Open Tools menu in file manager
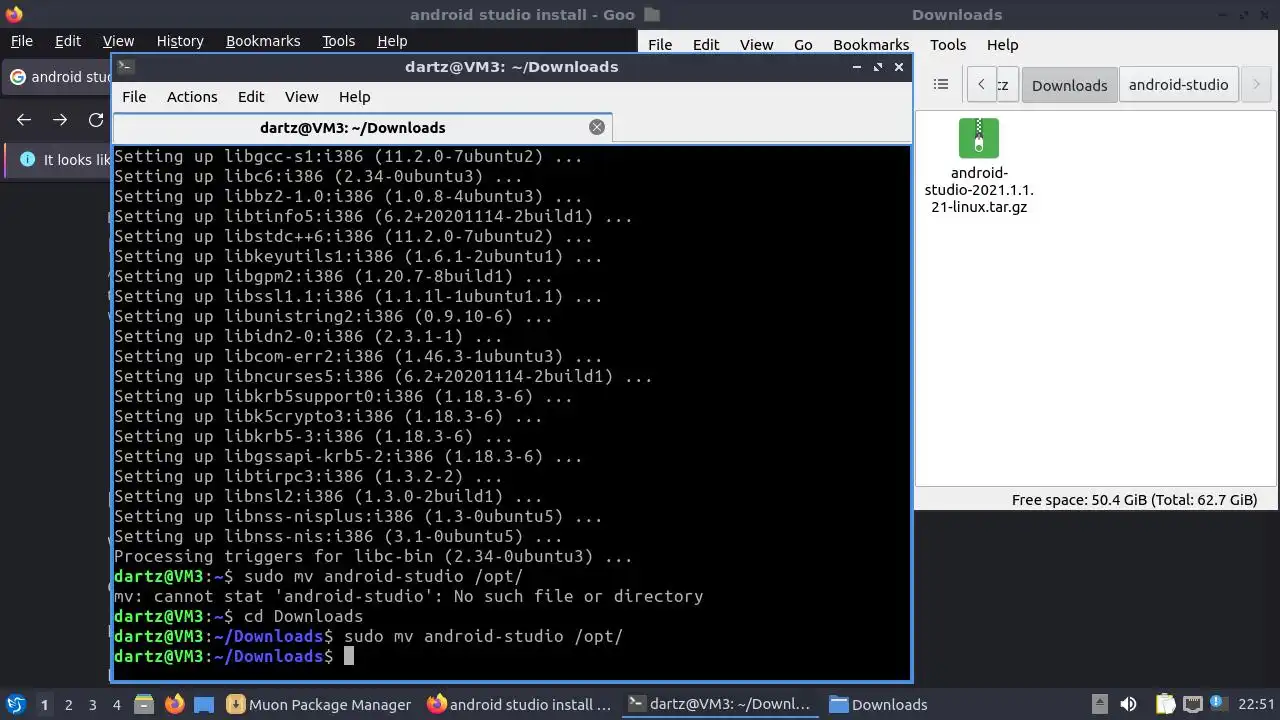Image resolution: width=1280 pixels, height=720 pixels. point(948,45)
